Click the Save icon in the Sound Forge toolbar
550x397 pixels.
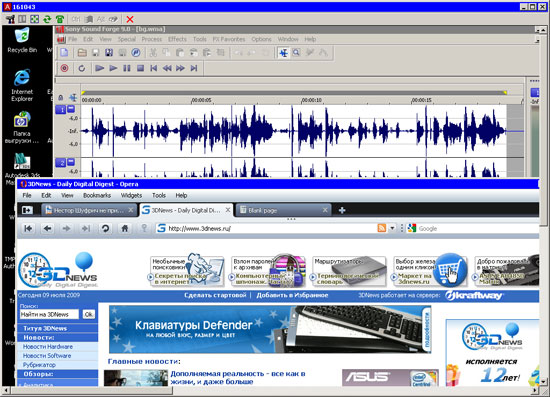(x=95, y=53)
